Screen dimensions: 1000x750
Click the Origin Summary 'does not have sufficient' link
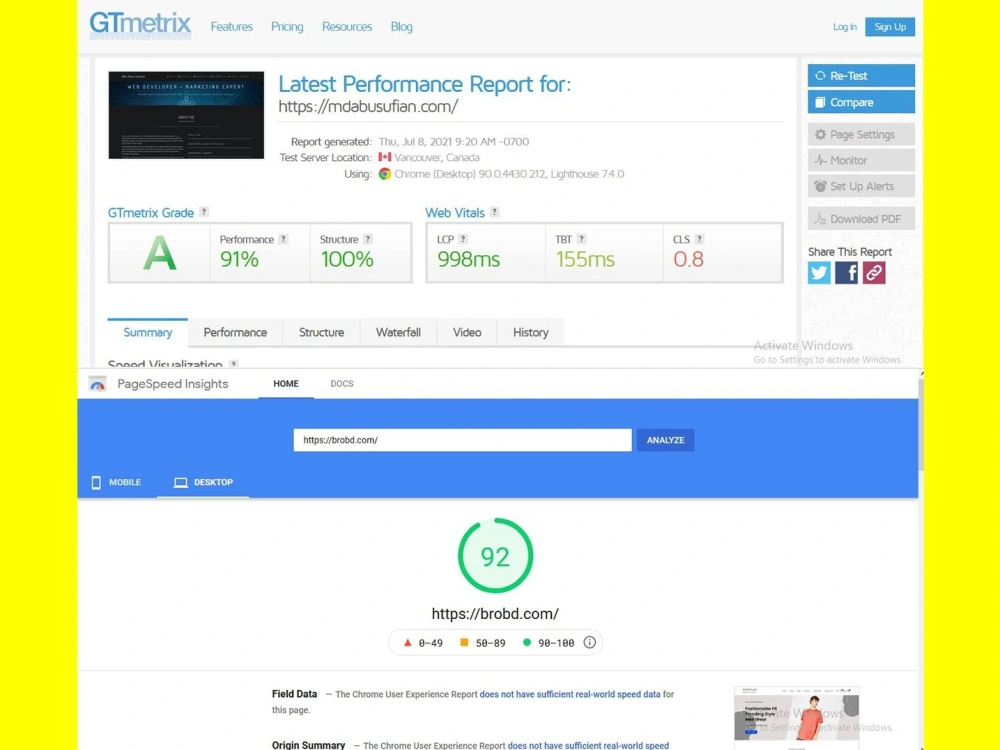point(588,745)
